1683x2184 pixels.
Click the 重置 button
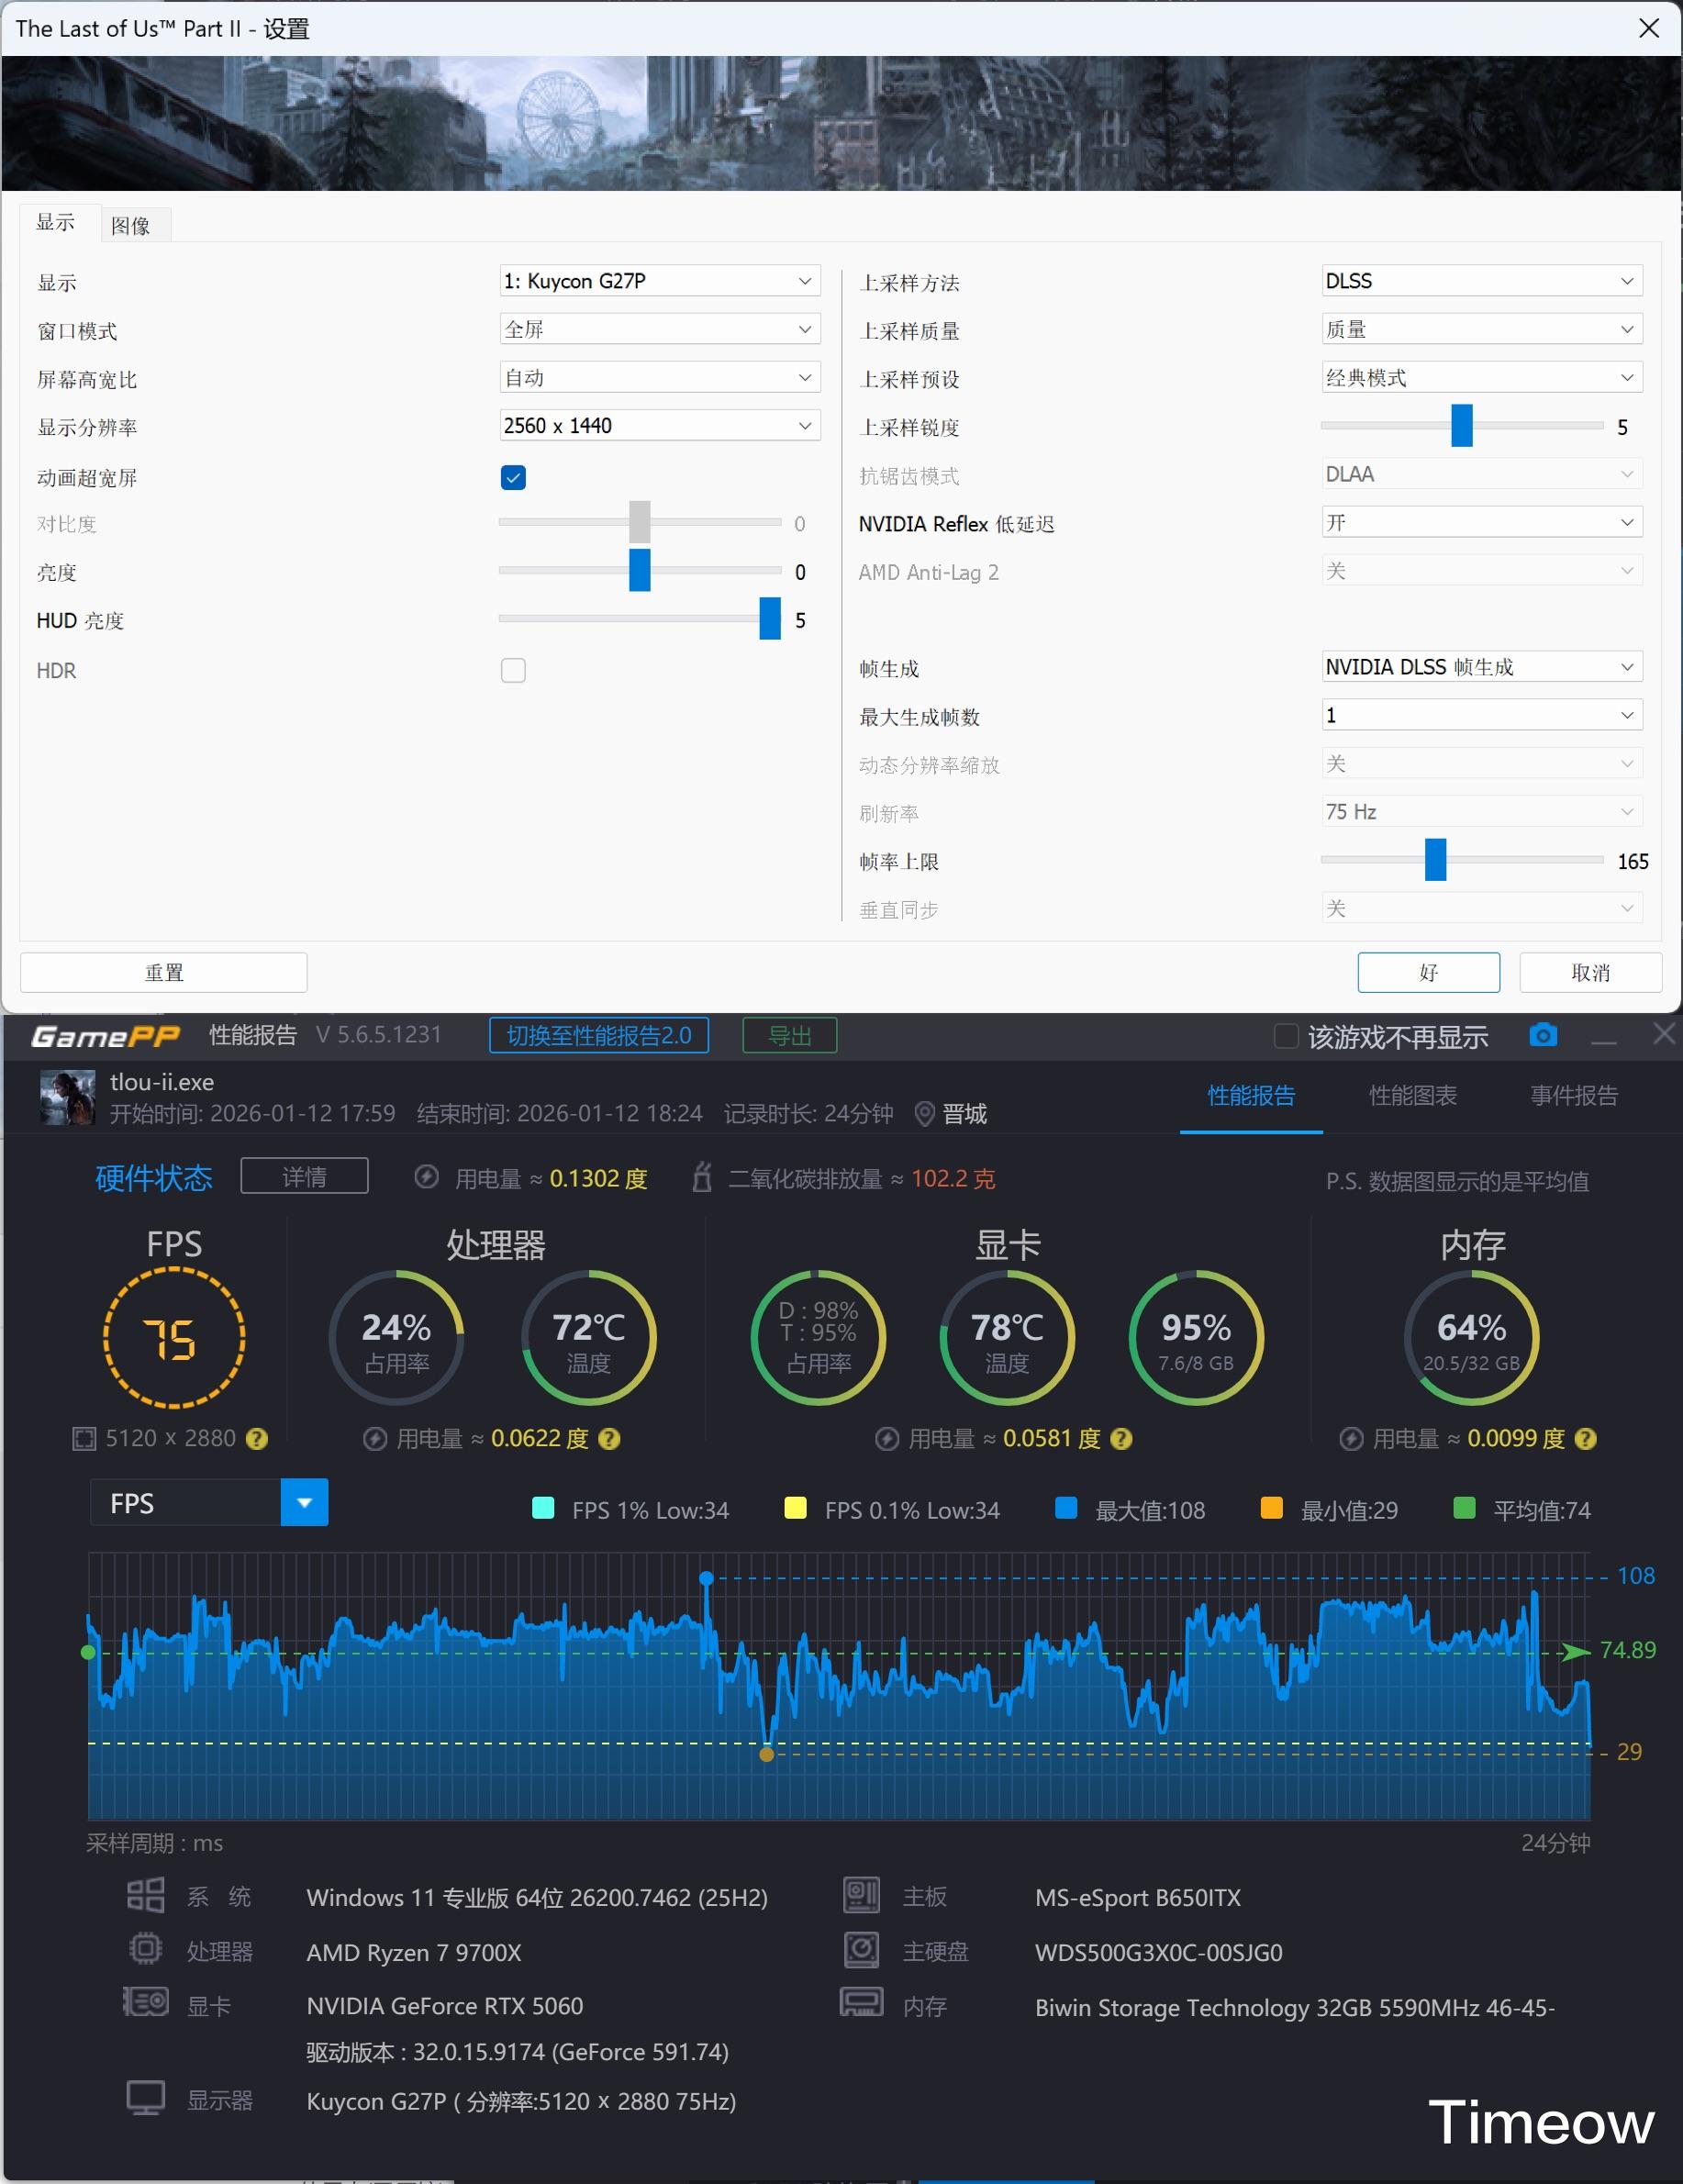point(164,972)
